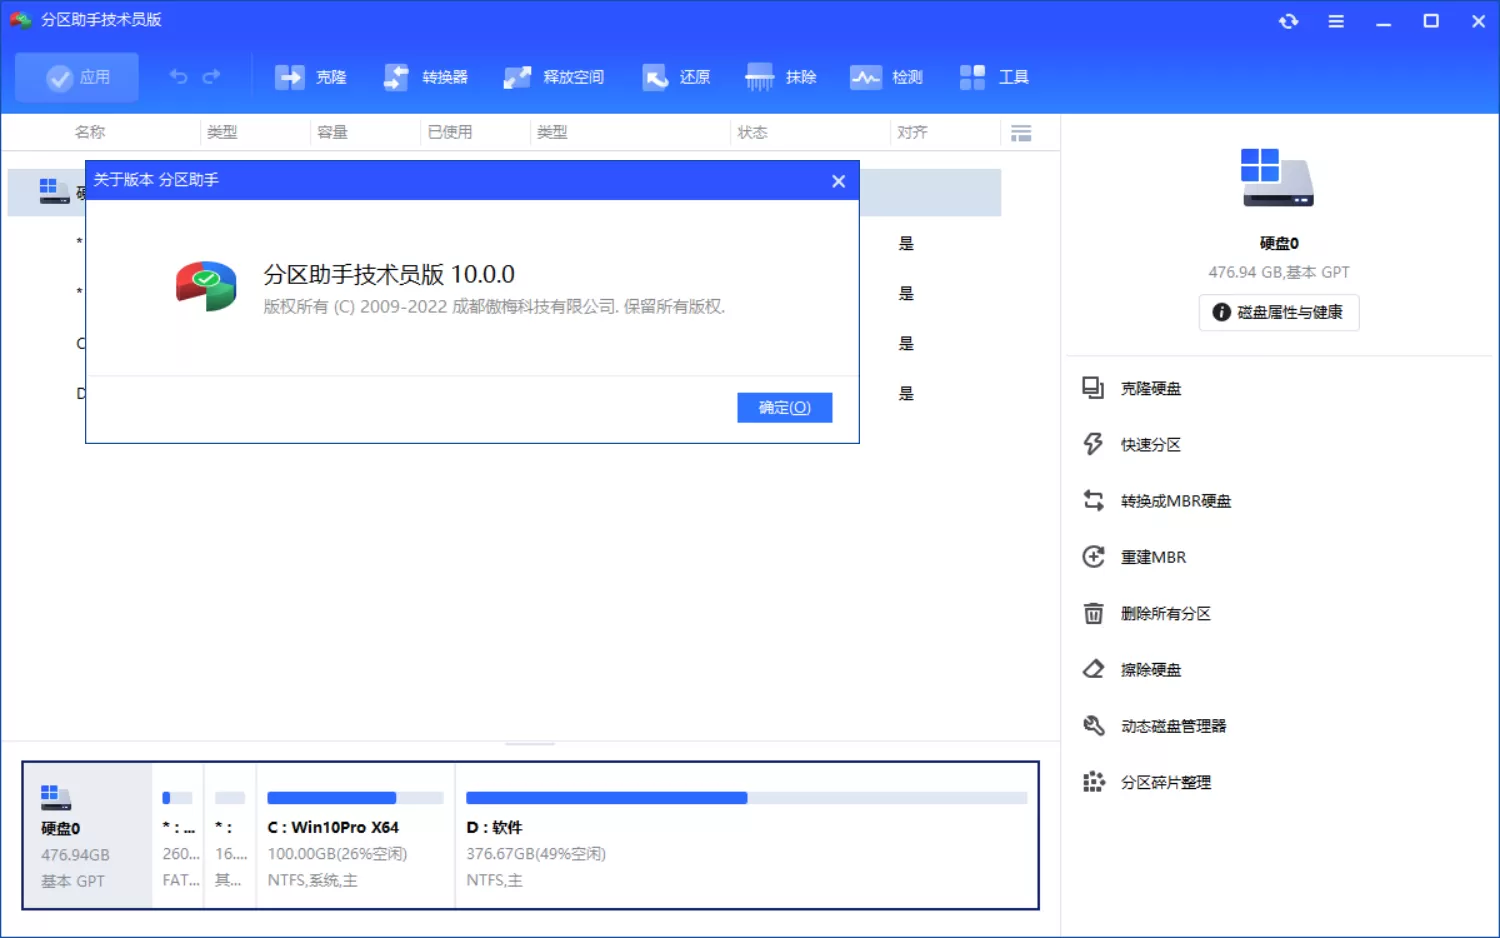Select the 克隆 (Clone) toolbar tool
This screenshot has height=938, width=1500.
pyautogui.click(x=312, y=76)
